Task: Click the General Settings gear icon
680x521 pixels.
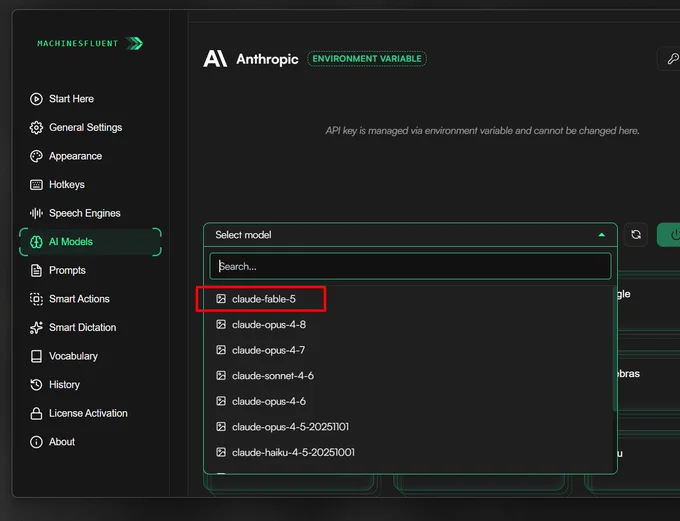Action: pos(36,128)
